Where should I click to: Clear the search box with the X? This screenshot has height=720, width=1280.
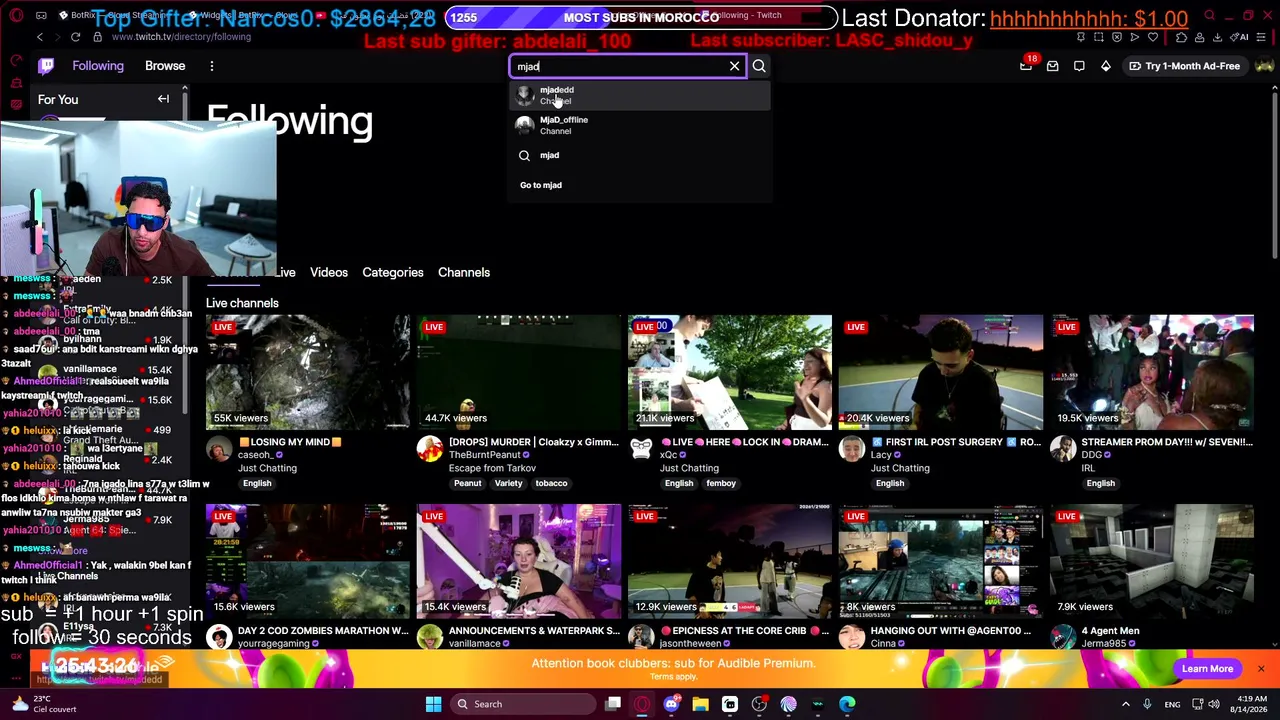[x=734, y=66]
